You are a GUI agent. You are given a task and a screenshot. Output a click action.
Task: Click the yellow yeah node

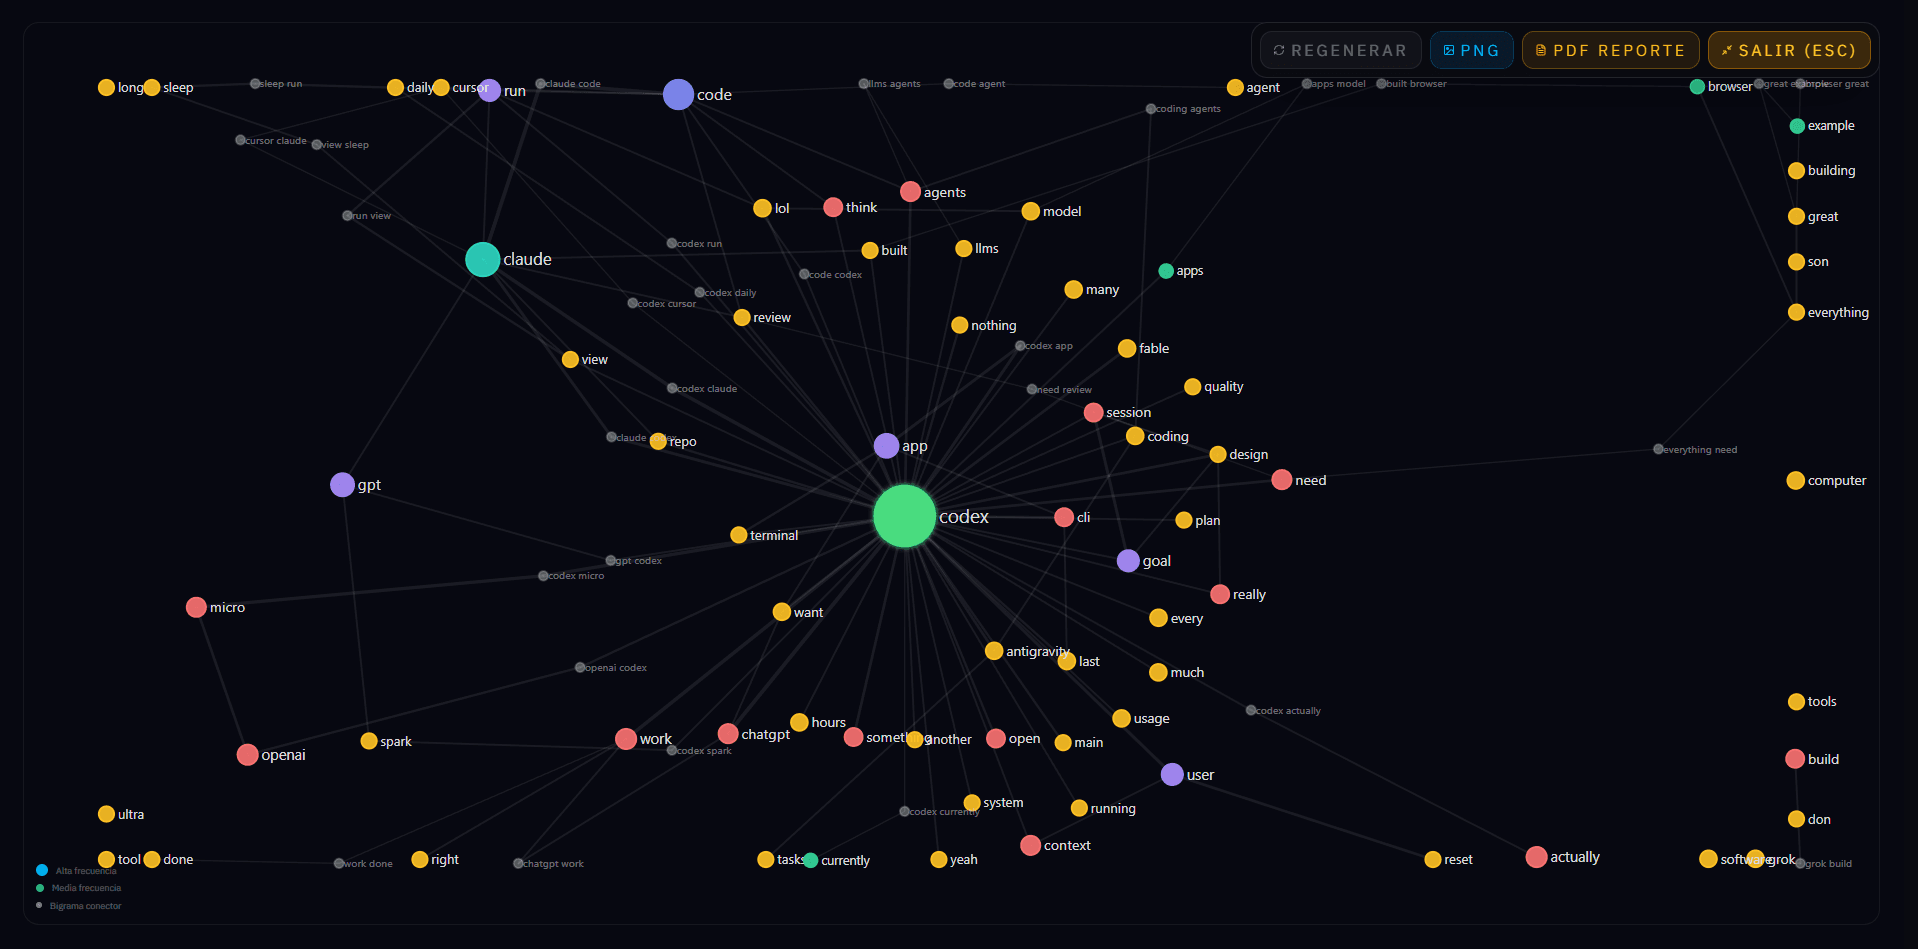point(938,859)
